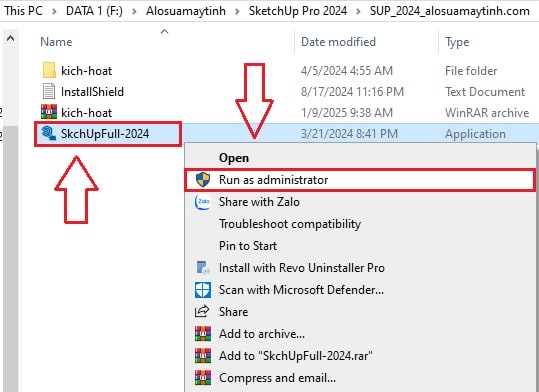Screen dimensions: 539x392
Task: Choose Open from the context menu
Action: coord(234,158)
